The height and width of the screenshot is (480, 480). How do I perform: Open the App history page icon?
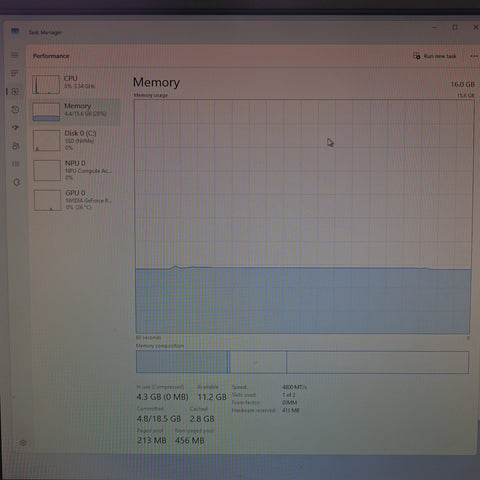pos(15,109)
